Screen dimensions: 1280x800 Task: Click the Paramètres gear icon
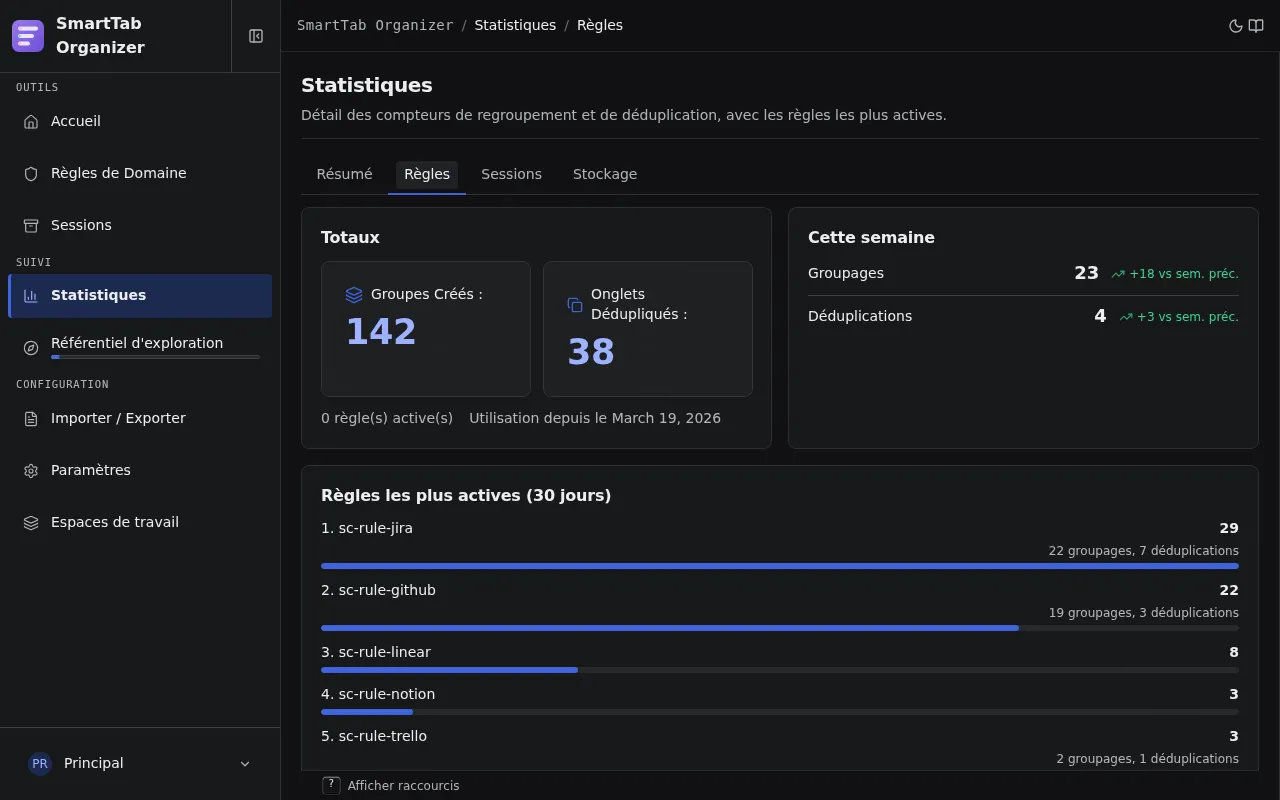tap(31, 471)
